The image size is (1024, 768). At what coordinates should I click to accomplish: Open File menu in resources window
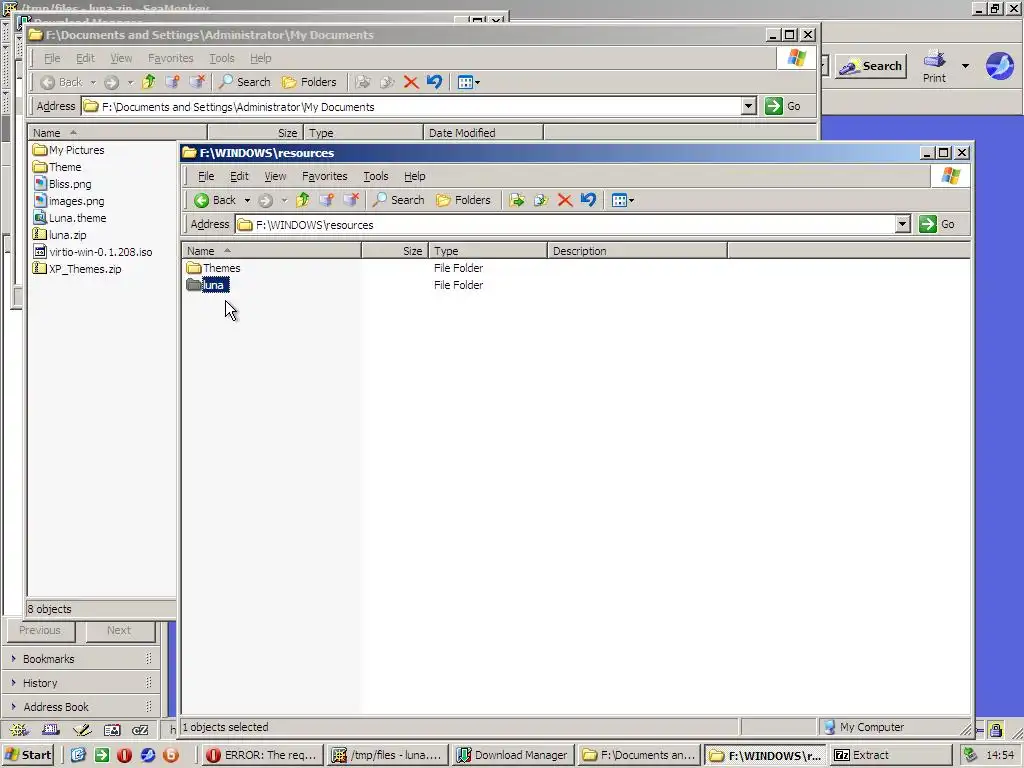[x=206, y=176]
